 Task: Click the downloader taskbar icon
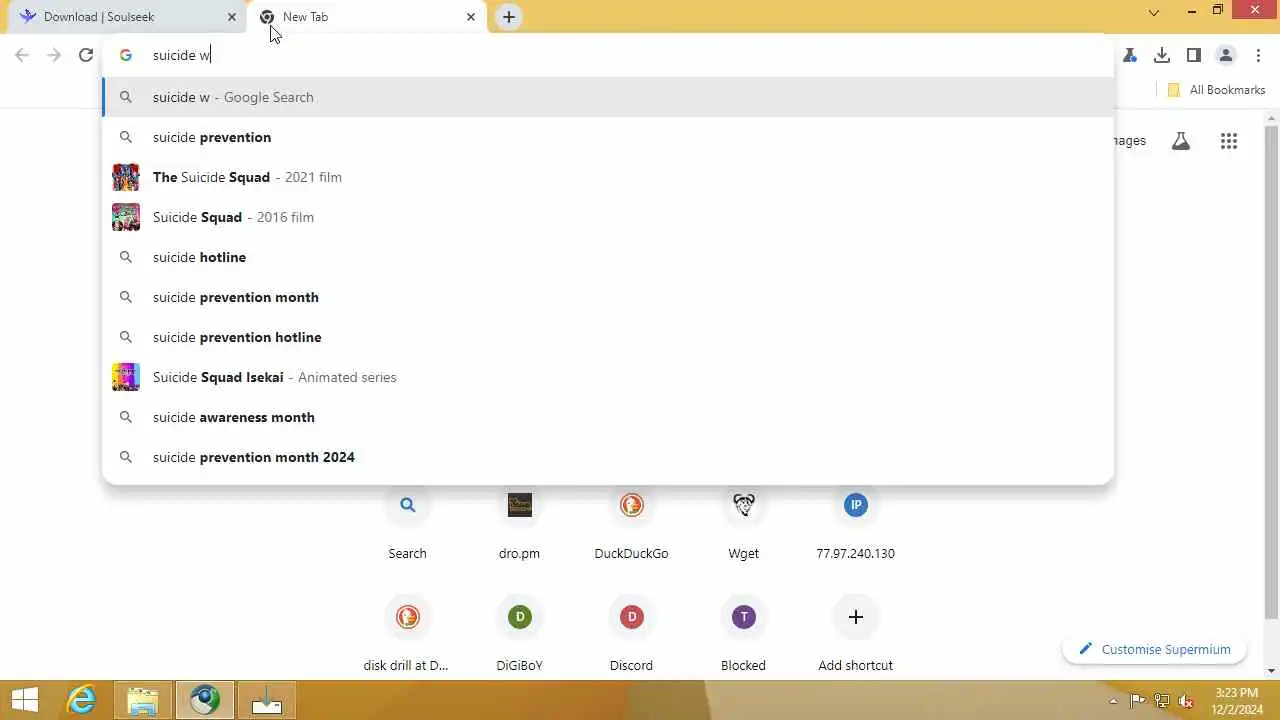click(x=267, y=700)
